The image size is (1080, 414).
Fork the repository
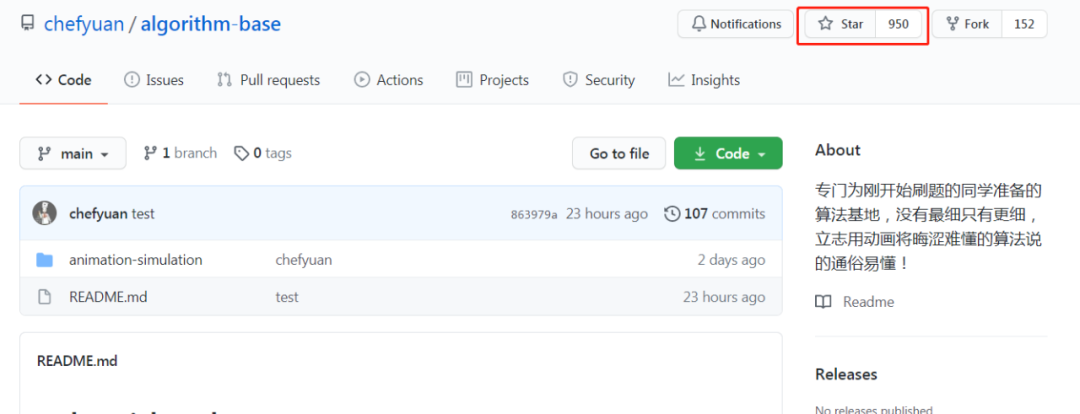(x=967, y=24)
